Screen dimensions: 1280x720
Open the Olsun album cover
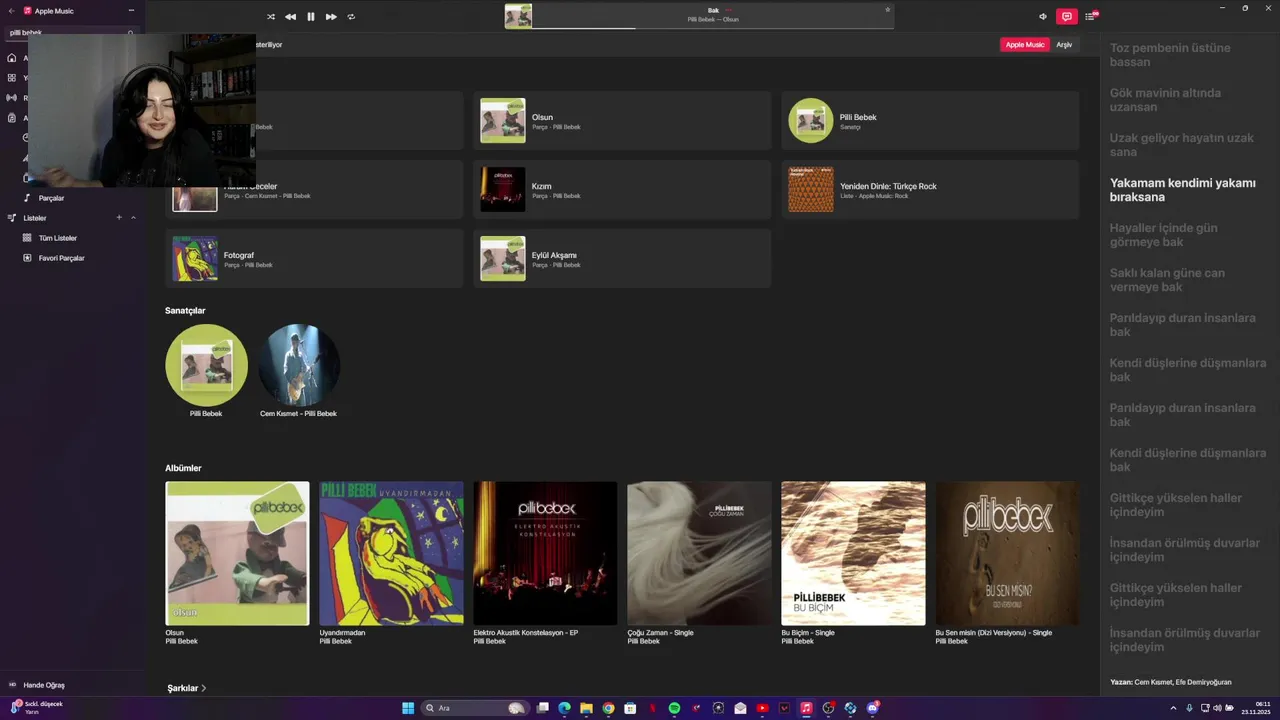point(237,553)
